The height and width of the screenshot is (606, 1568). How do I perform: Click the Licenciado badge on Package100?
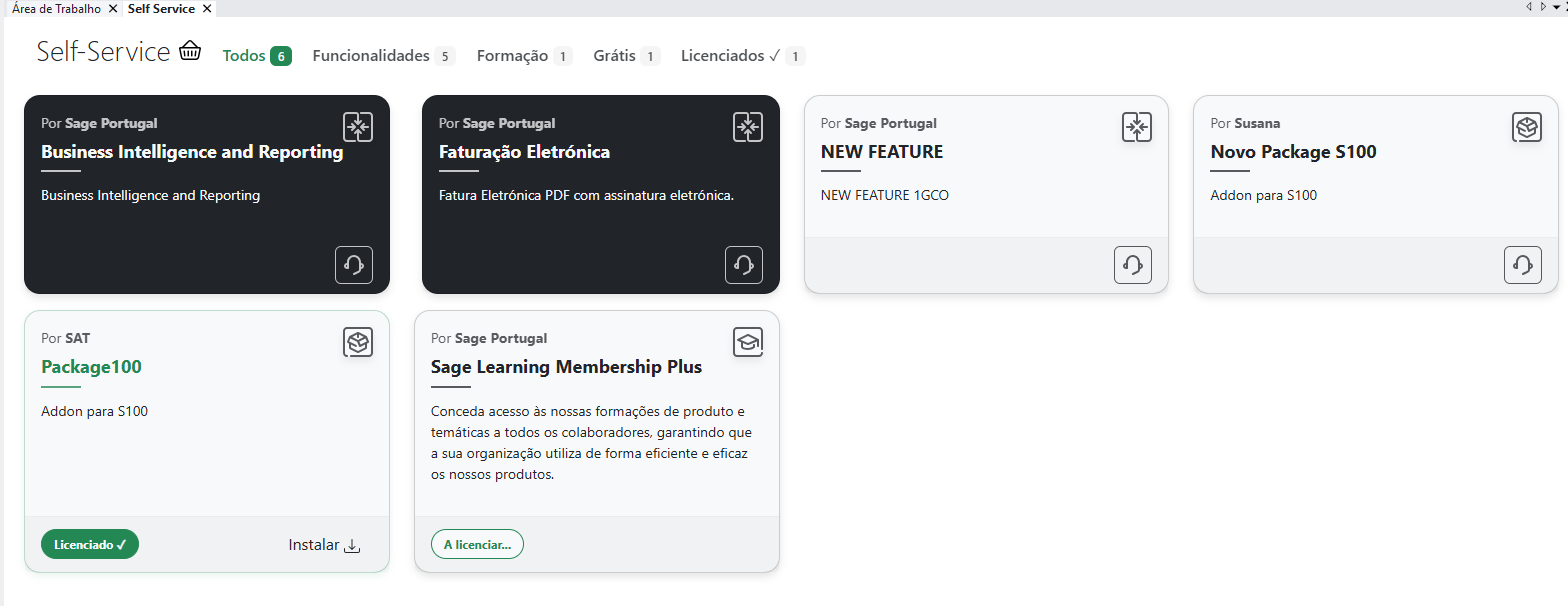(x=90, y=544)
